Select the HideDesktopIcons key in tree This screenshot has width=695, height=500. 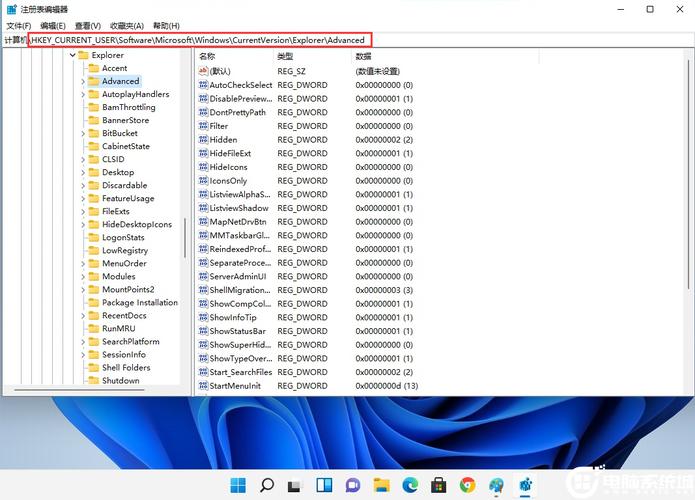click(137, 225)
